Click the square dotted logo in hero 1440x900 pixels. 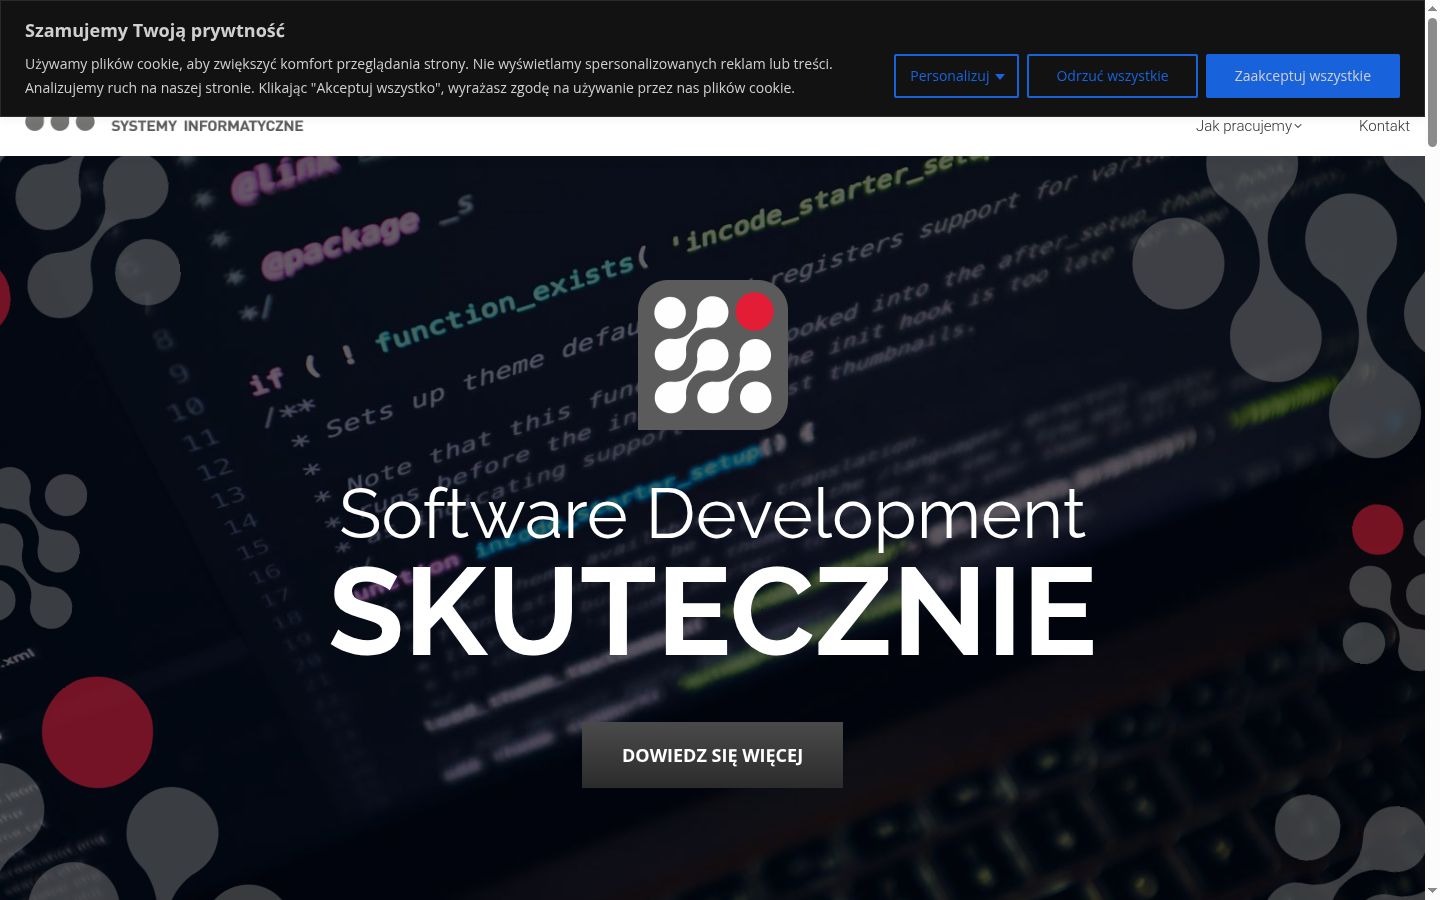pos(713,355)
